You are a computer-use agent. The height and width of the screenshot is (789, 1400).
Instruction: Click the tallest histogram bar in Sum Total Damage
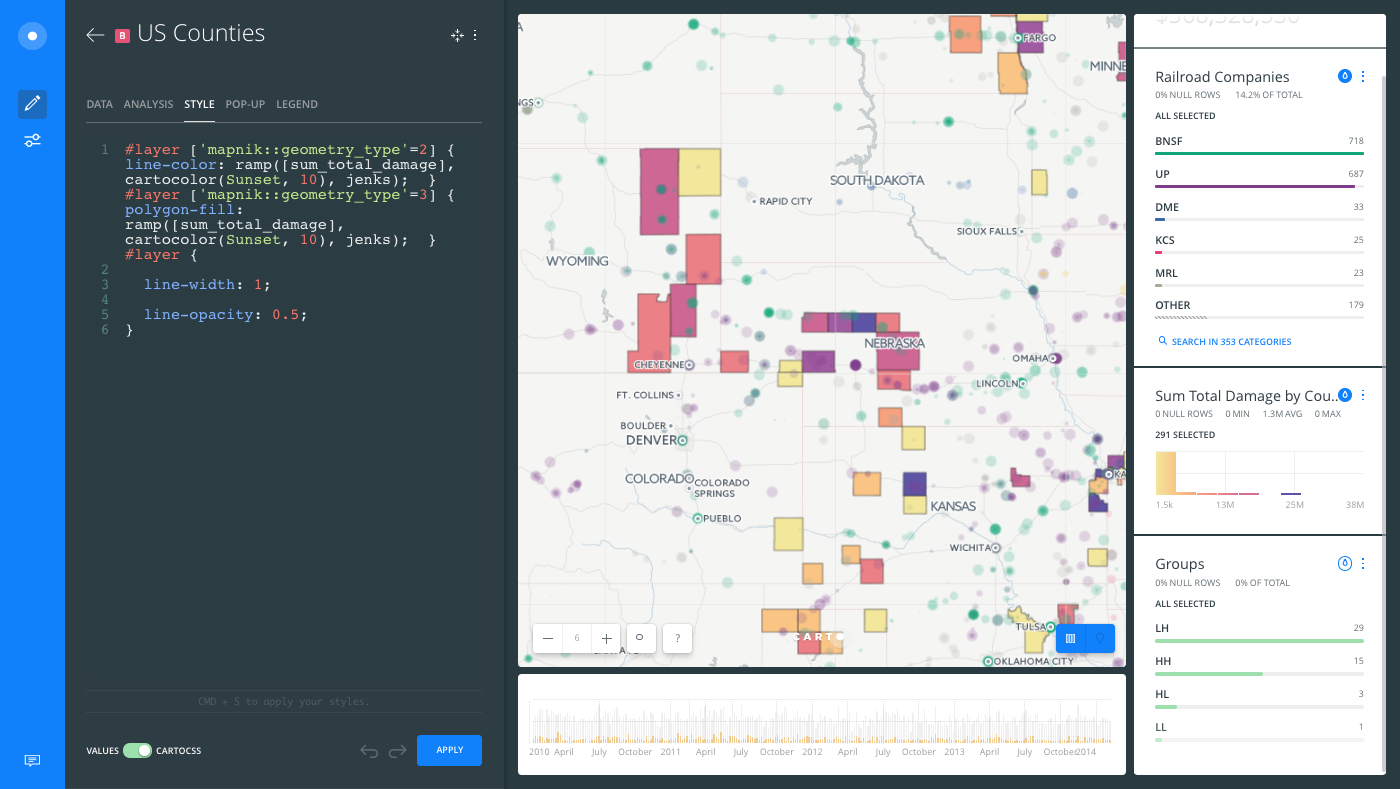(x=1165, y=473)
